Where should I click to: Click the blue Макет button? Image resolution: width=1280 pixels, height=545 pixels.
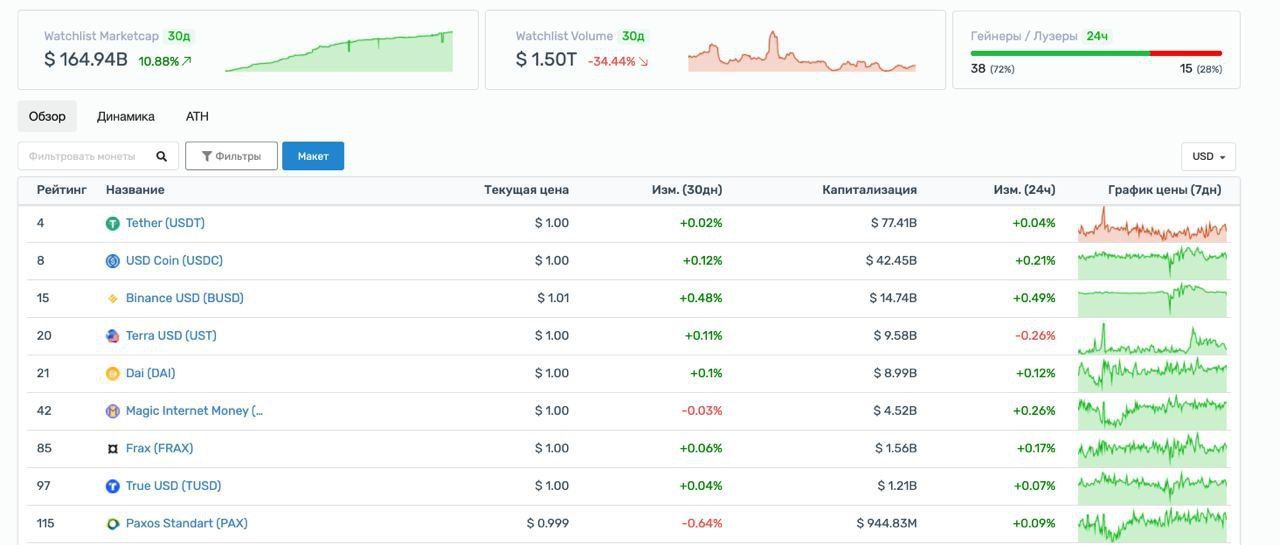coord(313,156)
